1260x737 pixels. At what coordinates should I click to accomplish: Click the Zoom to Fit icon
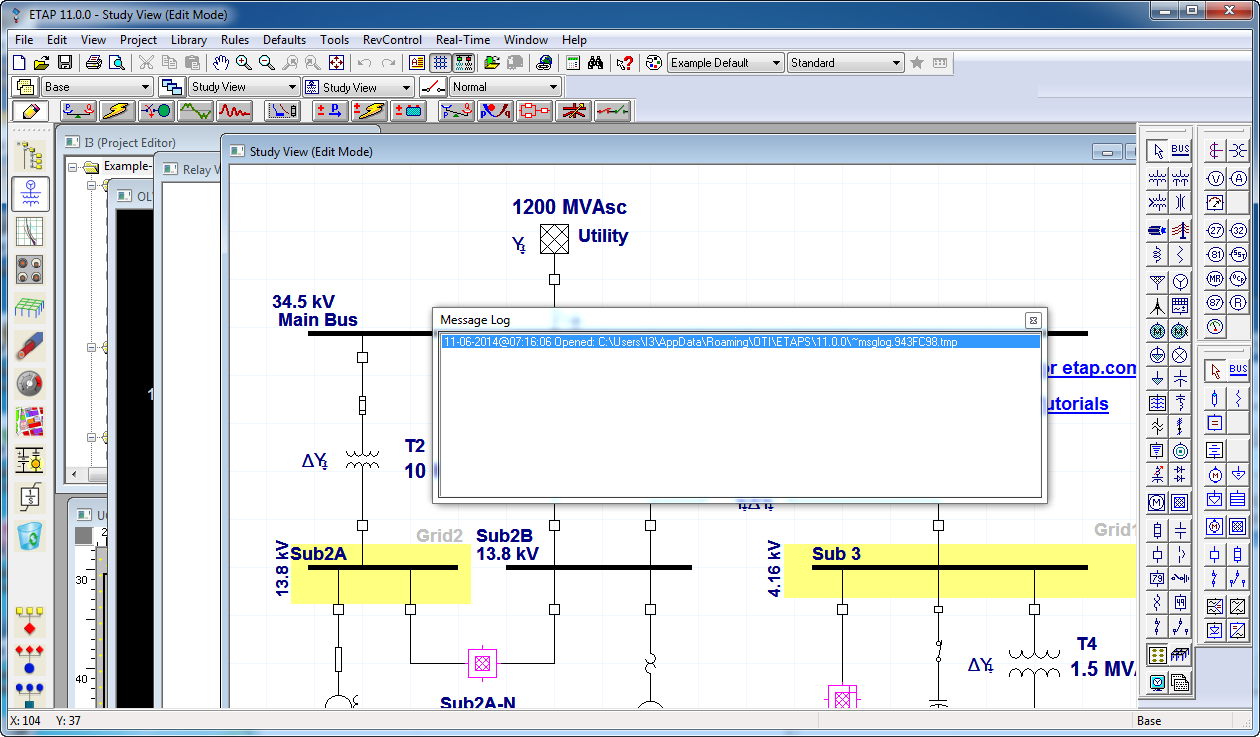[x=336, y=63]
